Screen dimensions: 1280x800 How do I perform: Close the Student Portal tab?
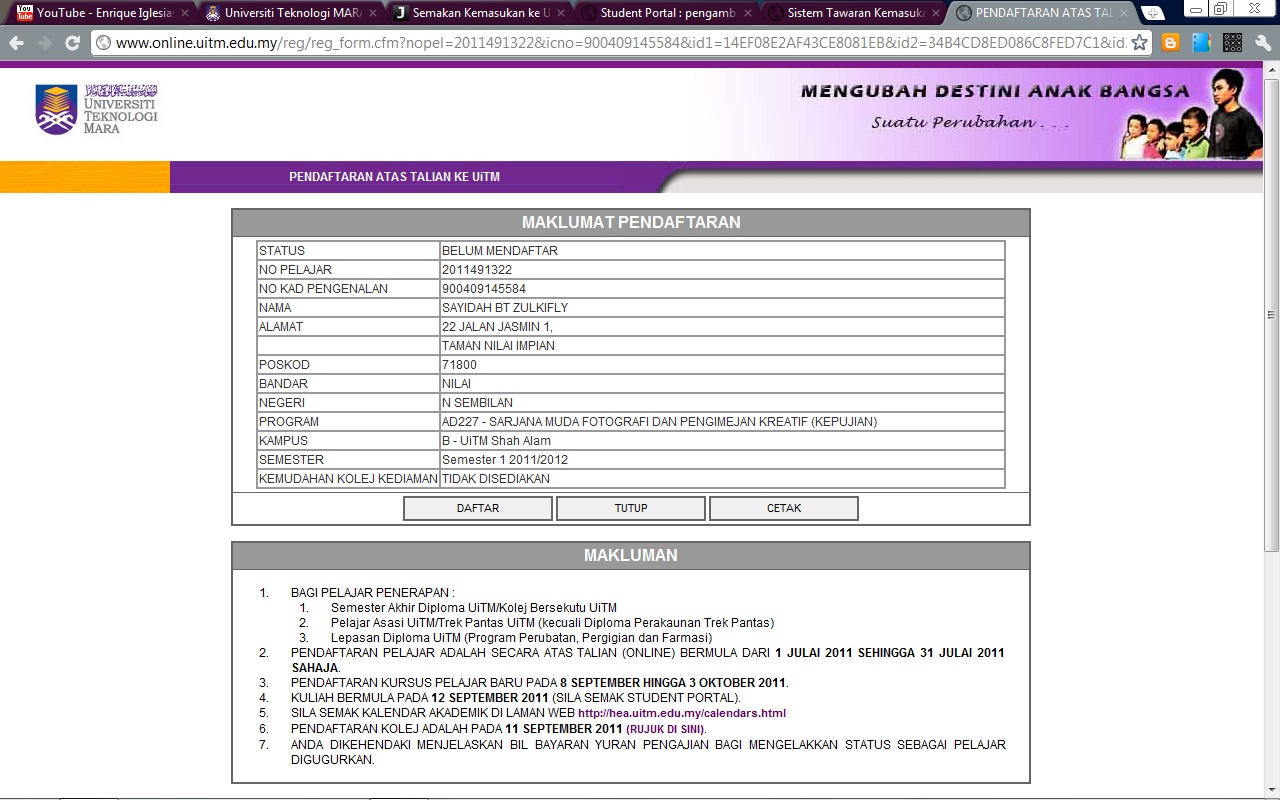click(x=748, y=13)
